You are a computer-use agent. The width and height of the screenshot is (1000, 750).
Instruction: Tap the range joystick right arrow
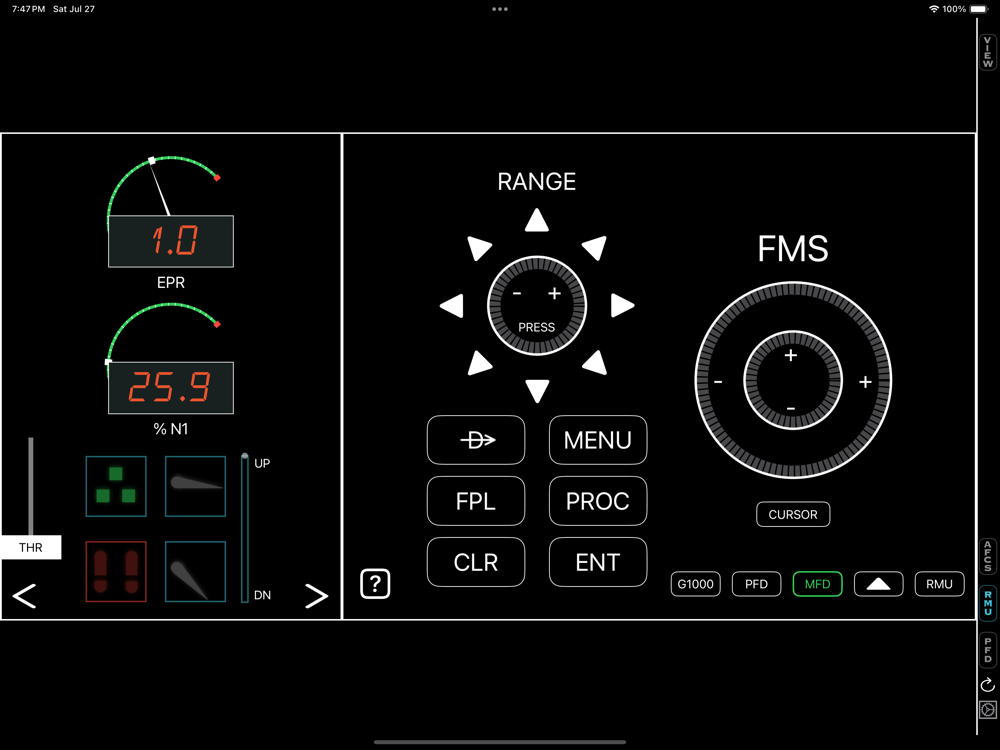(x=622, y=305)
